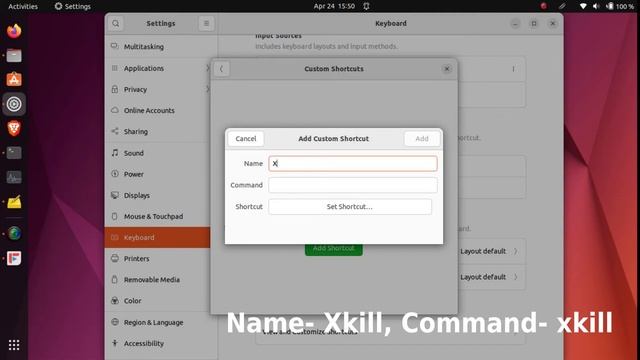Click the notification bell icon in top bar
Viewport: 640px width, 360px height.
tap(366, 6)
